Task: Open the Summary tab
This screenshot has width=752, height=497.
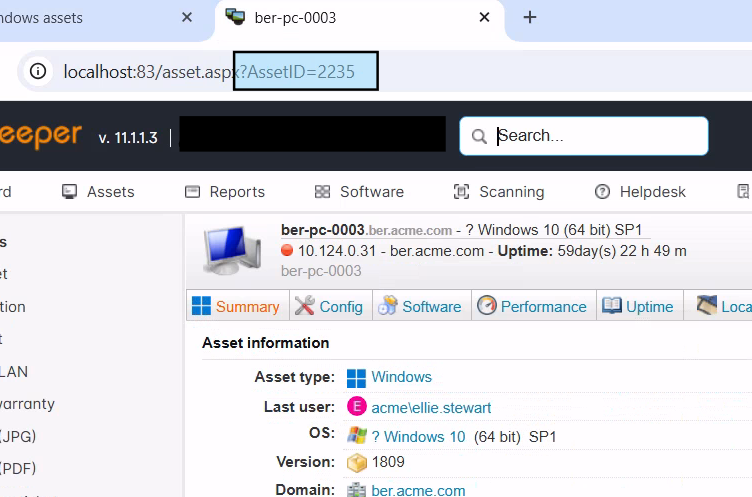Action: [x=237, y=306]
